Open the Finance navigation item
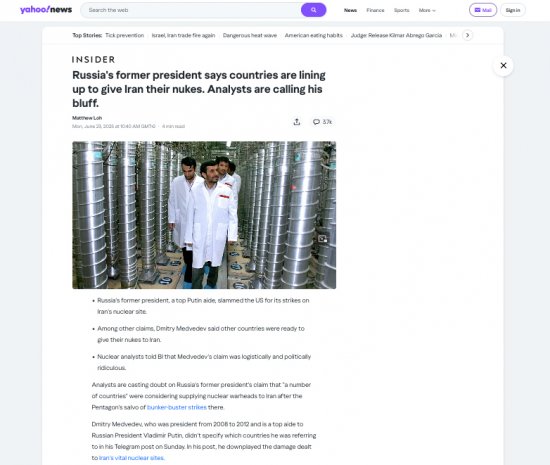Viewport: 550px width, 465px height. tap(375, 10)
